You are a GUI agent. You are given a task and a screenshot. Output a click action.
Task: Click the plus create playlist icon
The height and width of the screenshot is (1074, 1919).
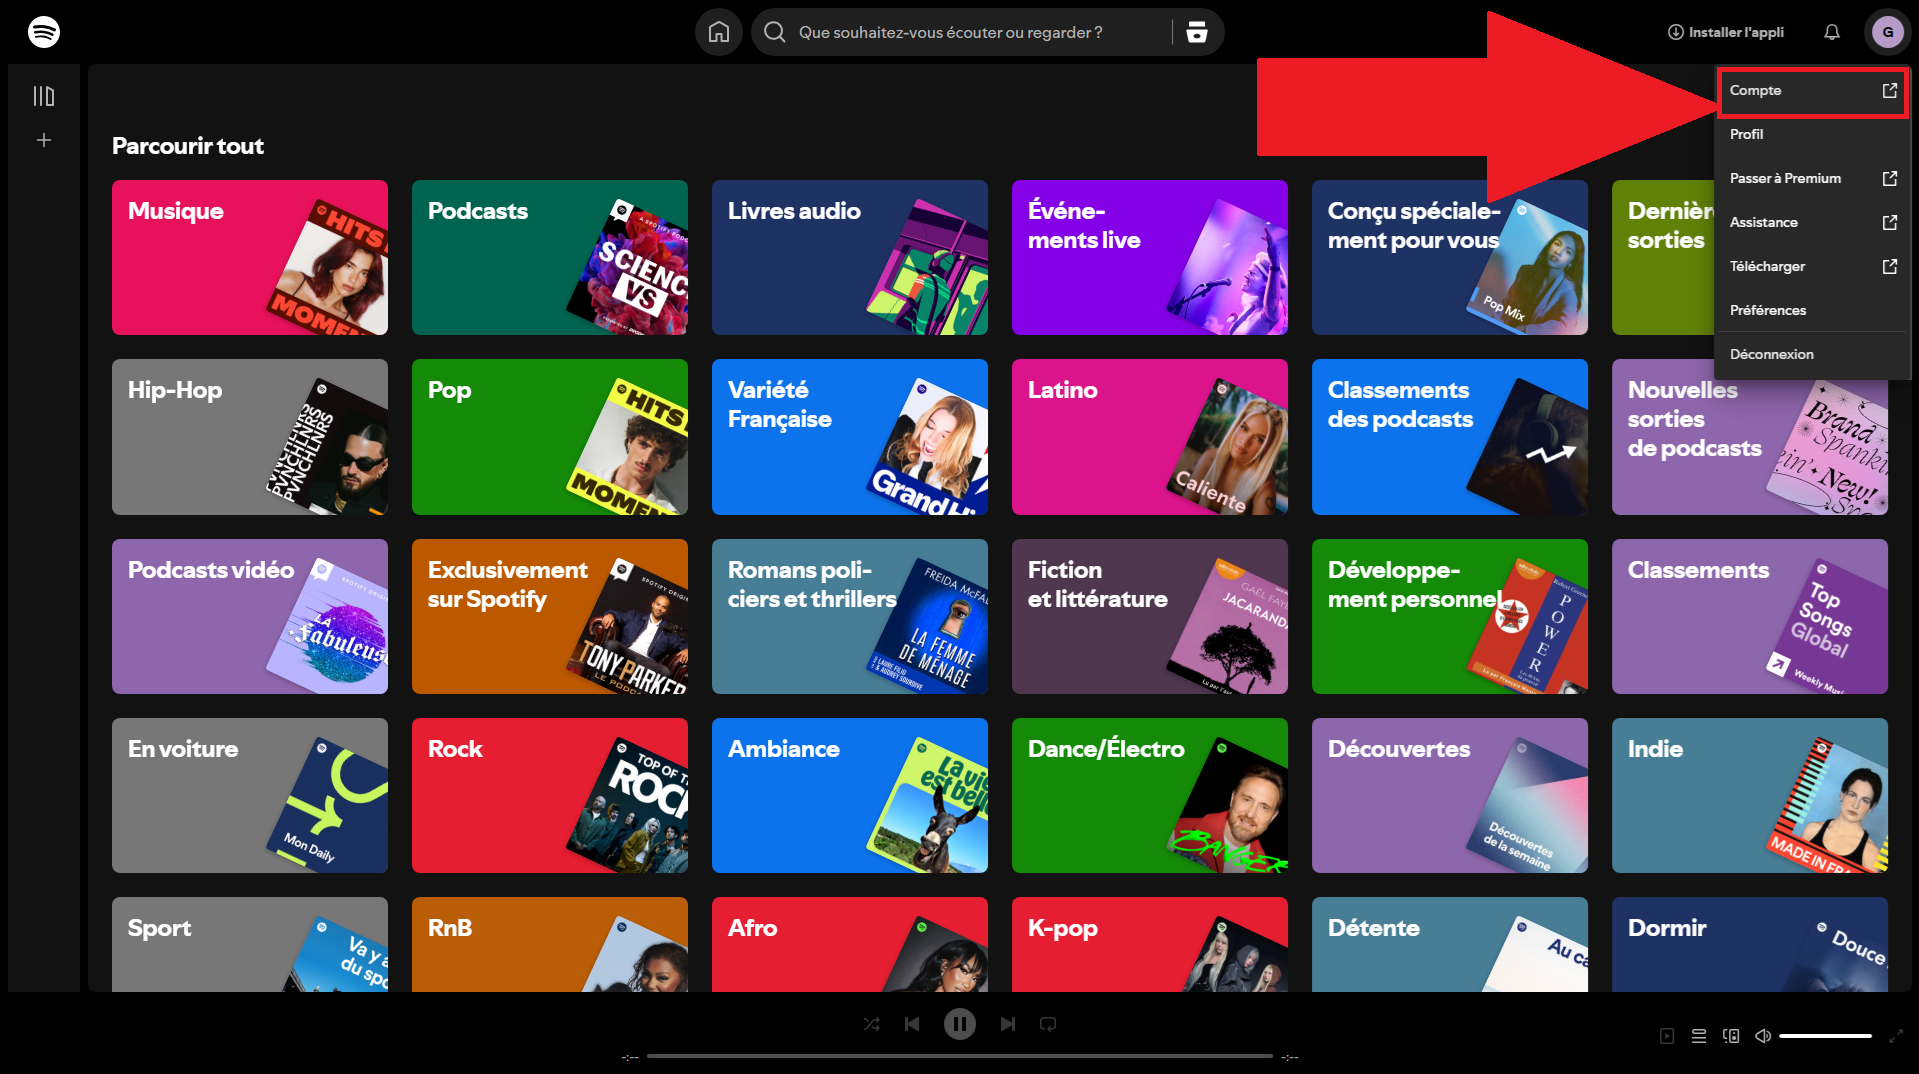pyautogui.click(x=43, y=140)
